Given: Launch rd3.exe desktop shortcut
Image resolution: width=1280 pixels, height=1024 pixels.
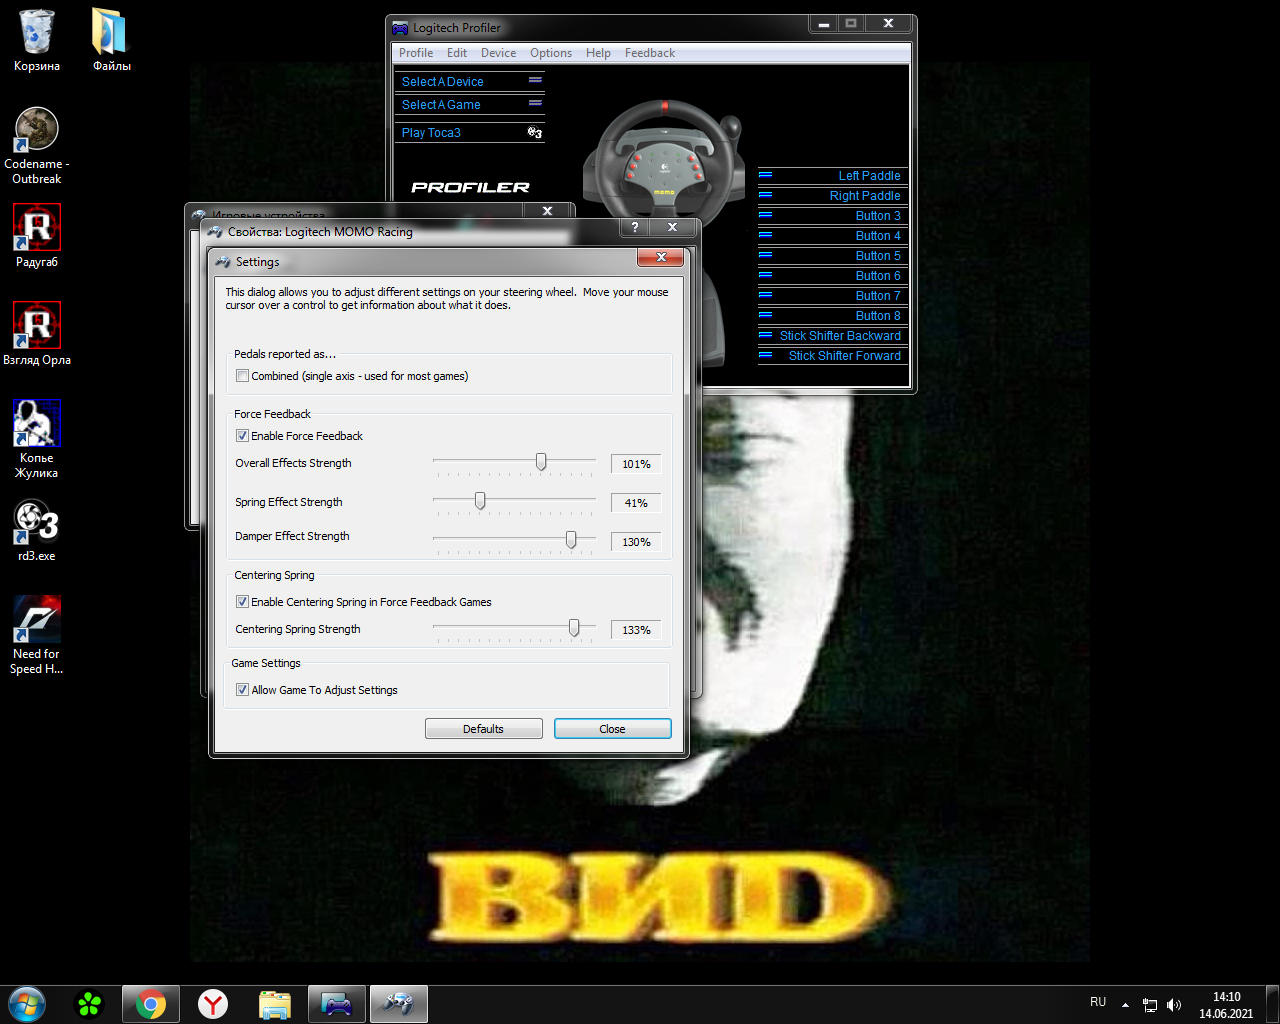Looking at the screenshot, I should click(x=37, y=522).
